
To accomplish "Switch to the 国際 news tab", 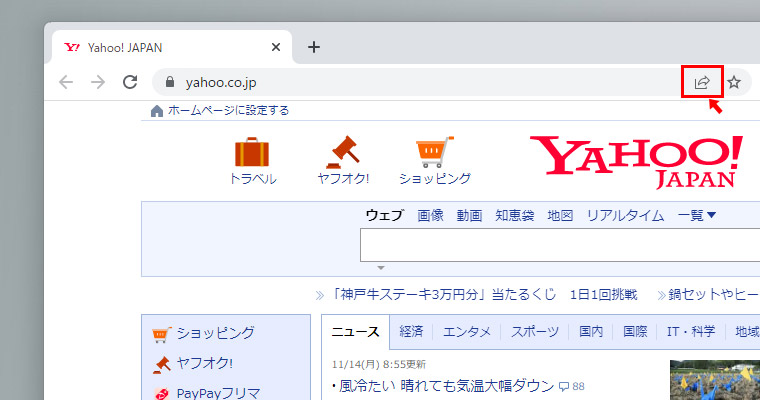I will pos(635,332).
